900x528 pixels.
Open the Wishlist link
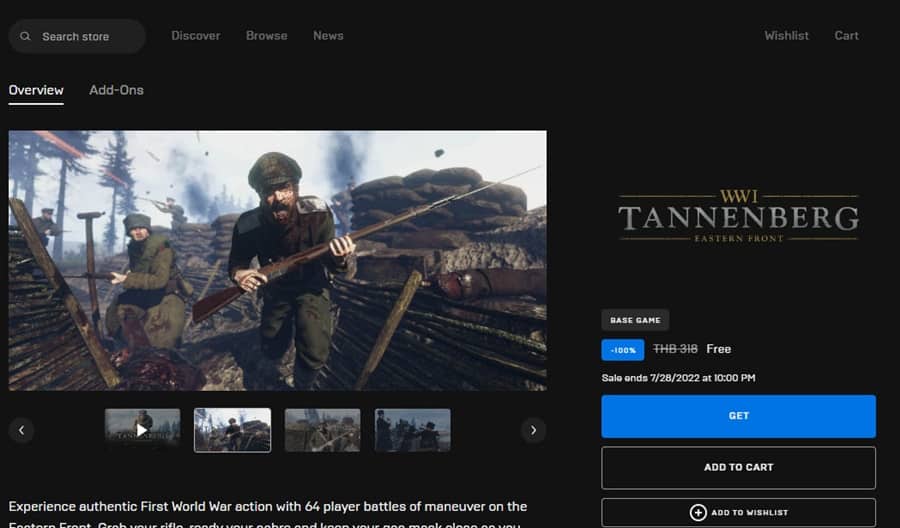coord(786,36)
